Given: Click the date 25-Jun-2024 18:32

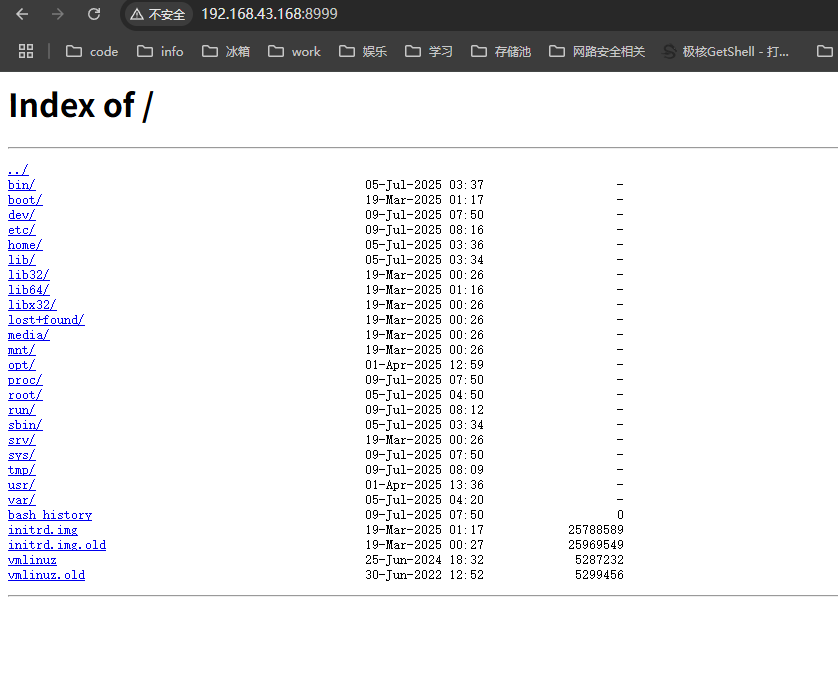Looking at the screenshot, I should [x=424, y=560].
